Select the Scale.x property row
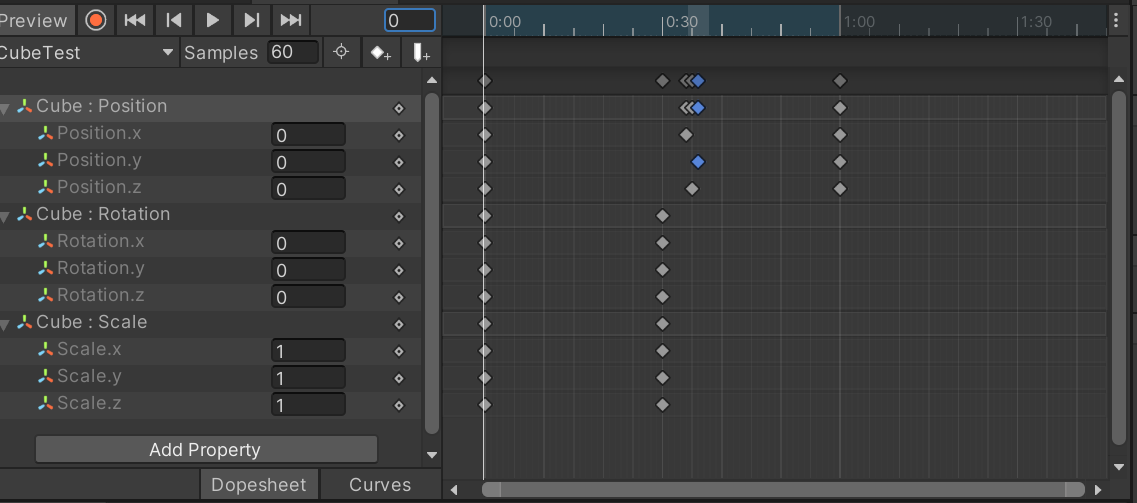 210,350
